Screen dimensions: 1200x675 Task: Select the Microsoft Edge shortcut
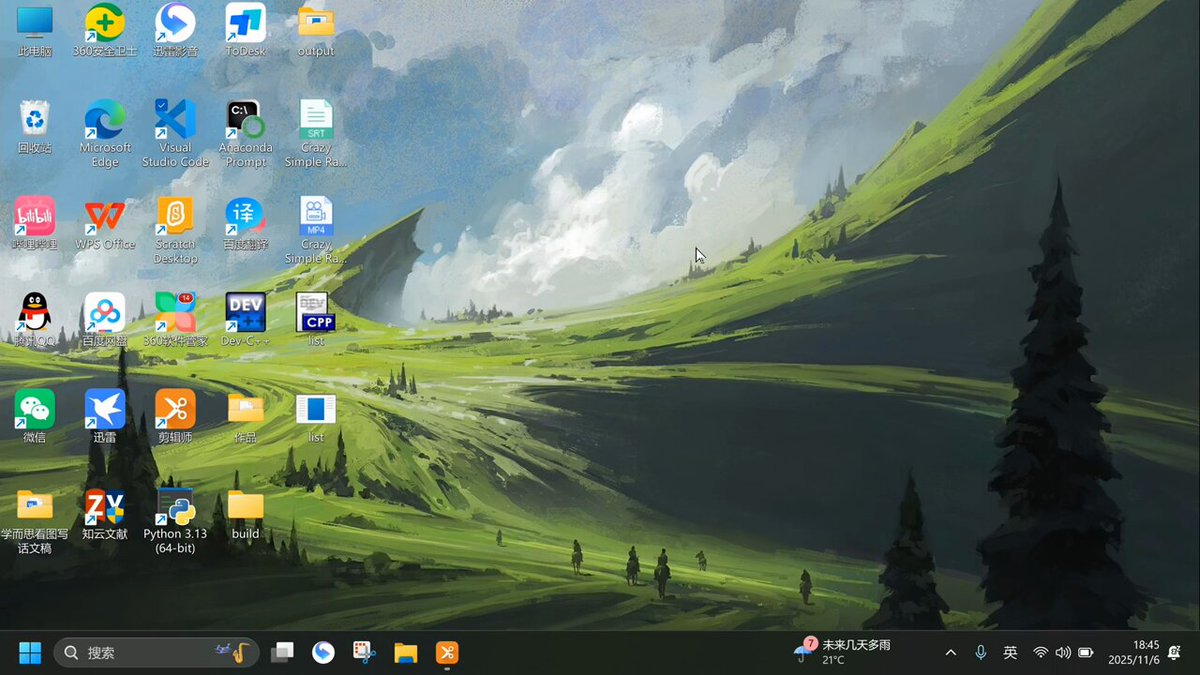(105, 133)
